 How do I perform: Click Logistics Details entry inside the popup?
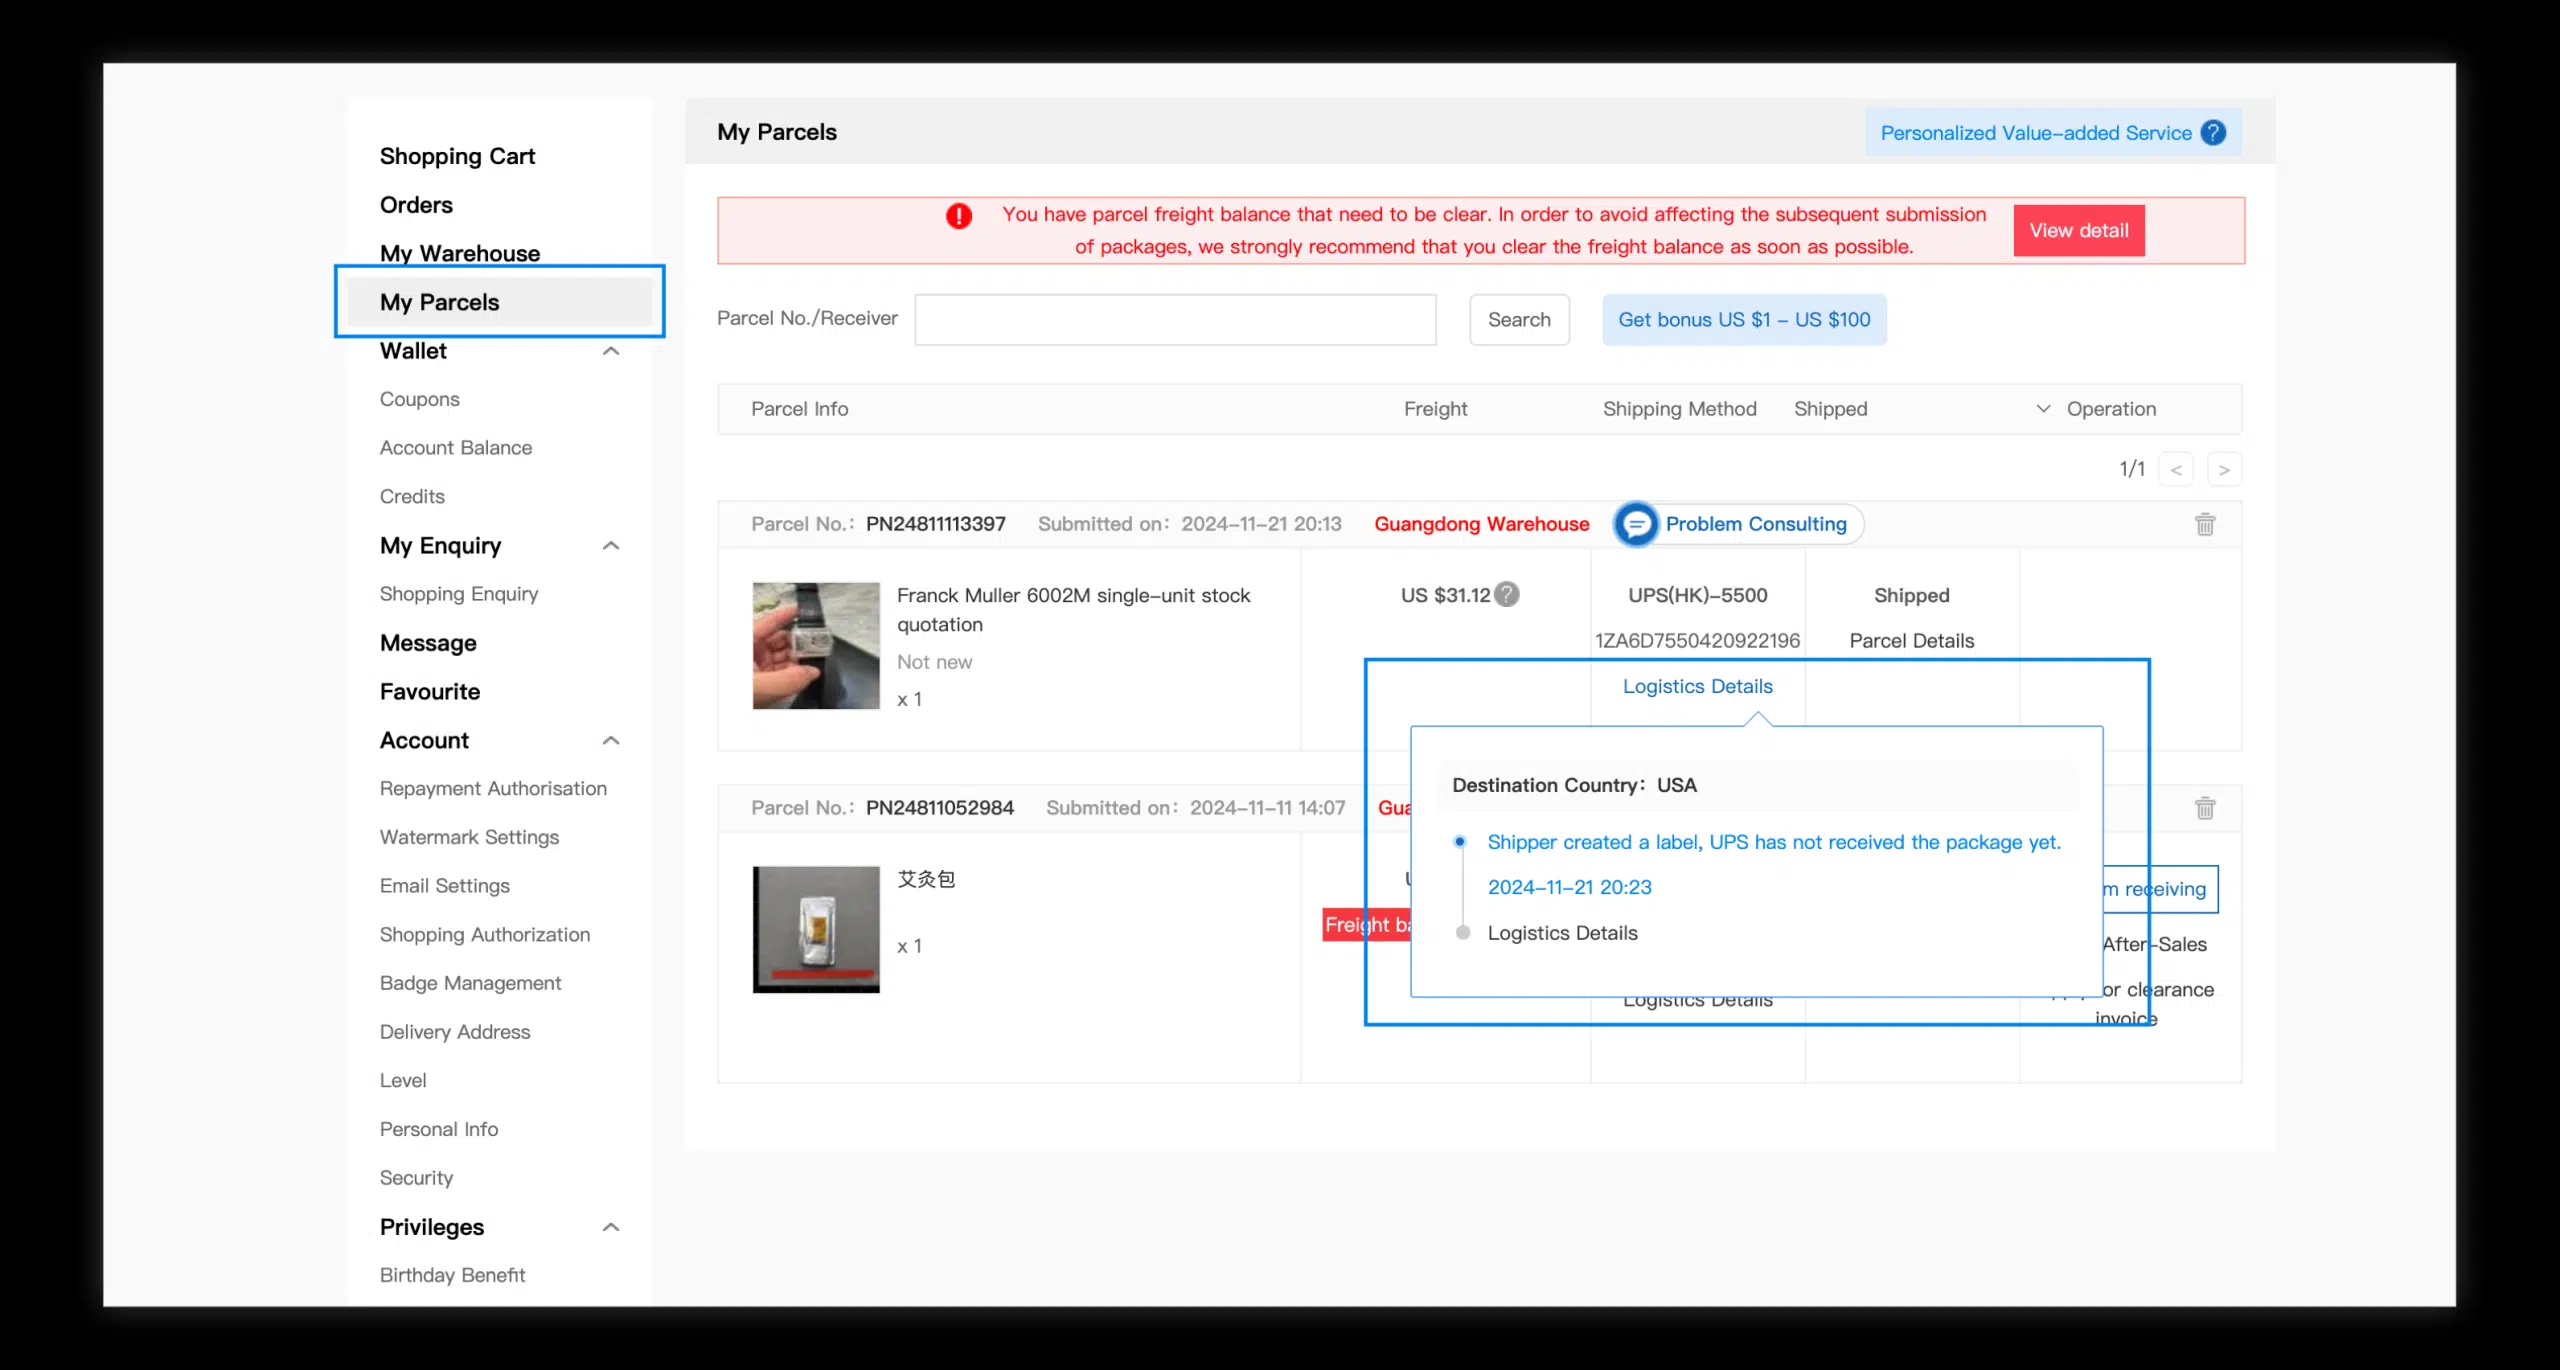tap(1562, 933)
